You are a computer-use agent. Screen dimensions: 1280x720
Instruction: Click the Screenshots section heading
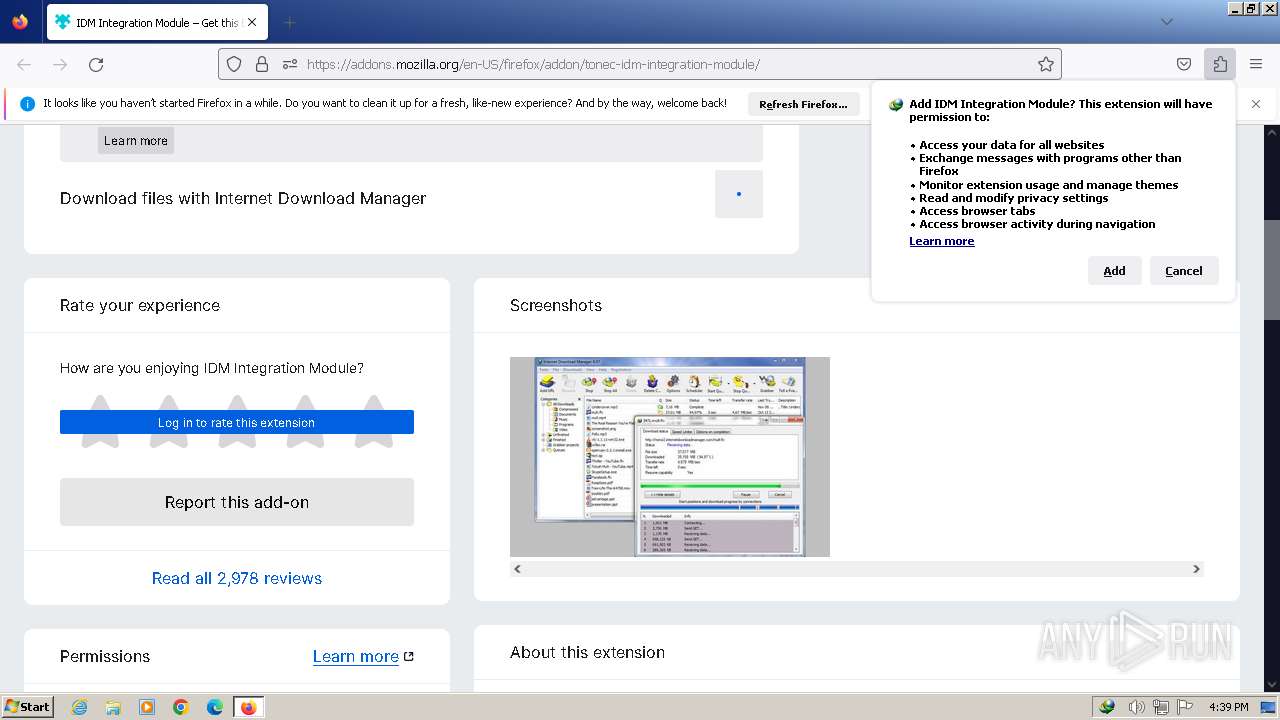pyautogui.click(x=556, y=305)
